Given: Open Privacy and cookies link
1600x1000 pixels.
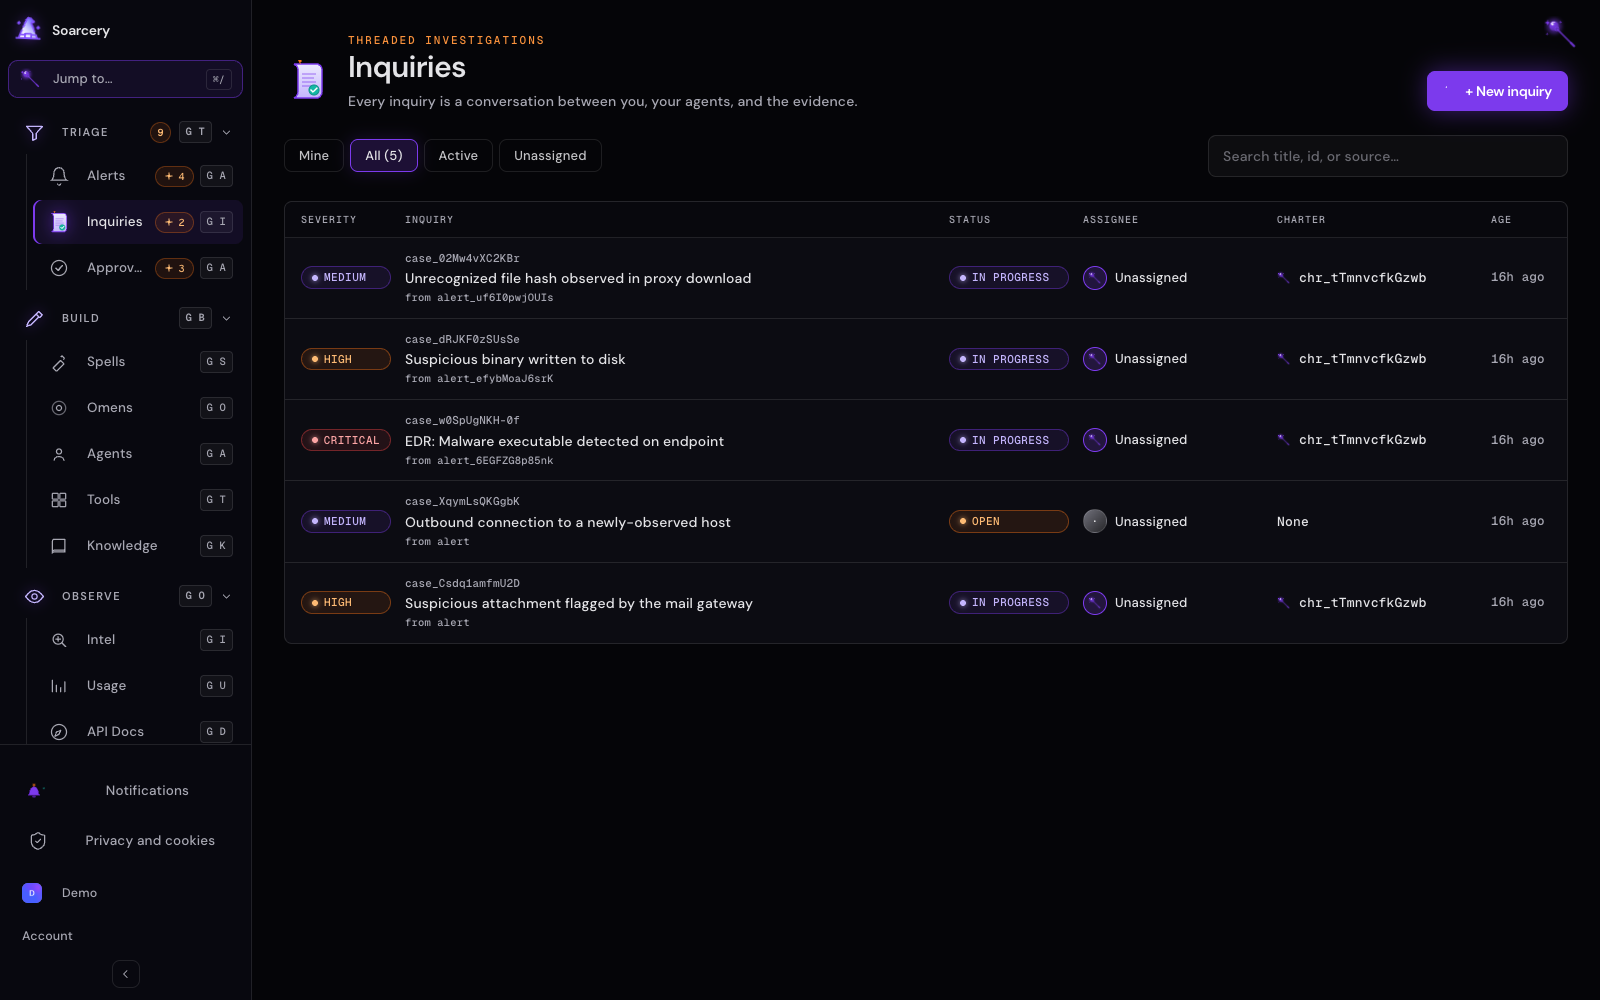Looking at the screenshot, I should (150, 841).
